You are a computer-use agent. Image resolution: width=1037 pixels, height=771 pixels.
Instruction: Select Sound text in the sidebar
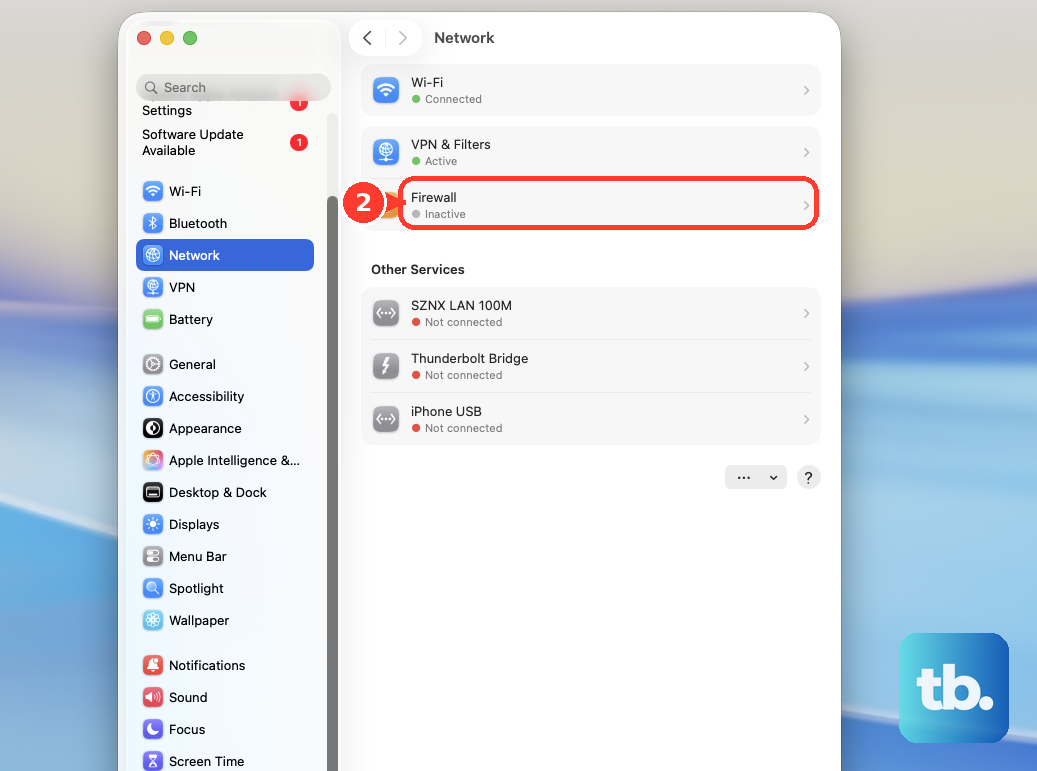(188, 697)
